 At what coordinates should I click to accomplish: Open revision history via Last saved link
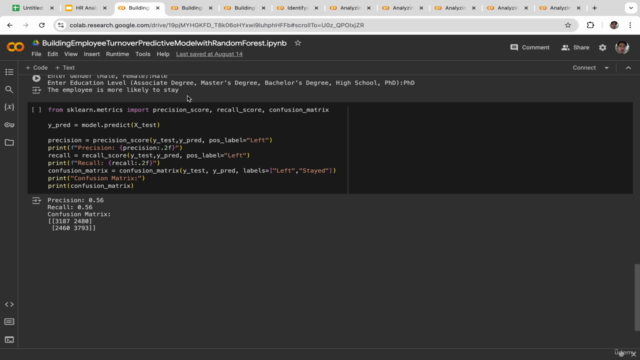pyautogui.click(x=209, y=54)
